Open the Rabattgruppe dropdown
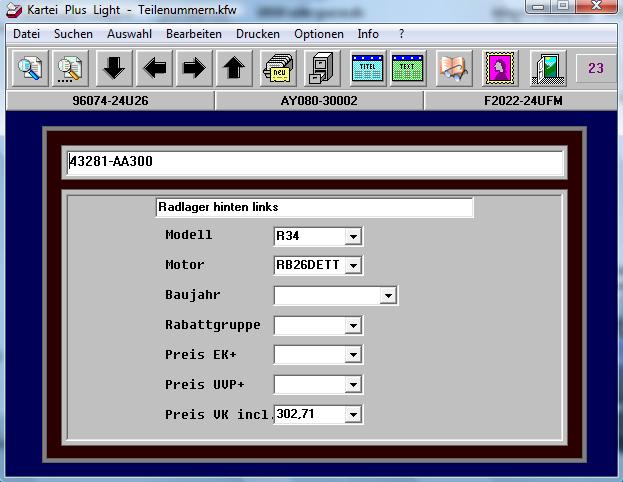This screenshot has width=623, height=482. tap(352, 326)
